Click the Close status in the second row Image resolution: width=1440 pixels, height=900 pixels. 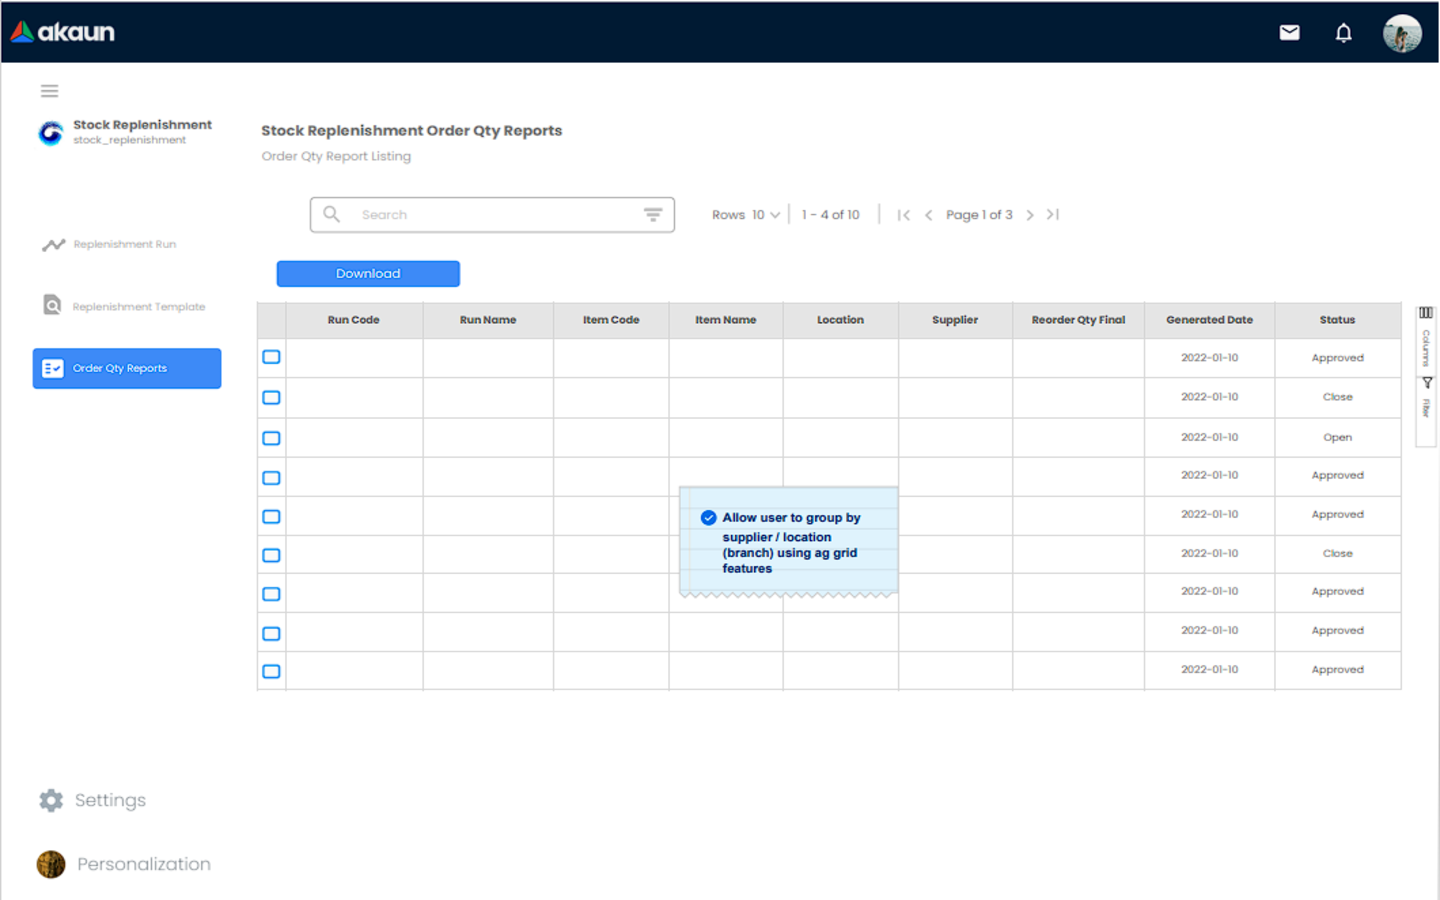1337,397
